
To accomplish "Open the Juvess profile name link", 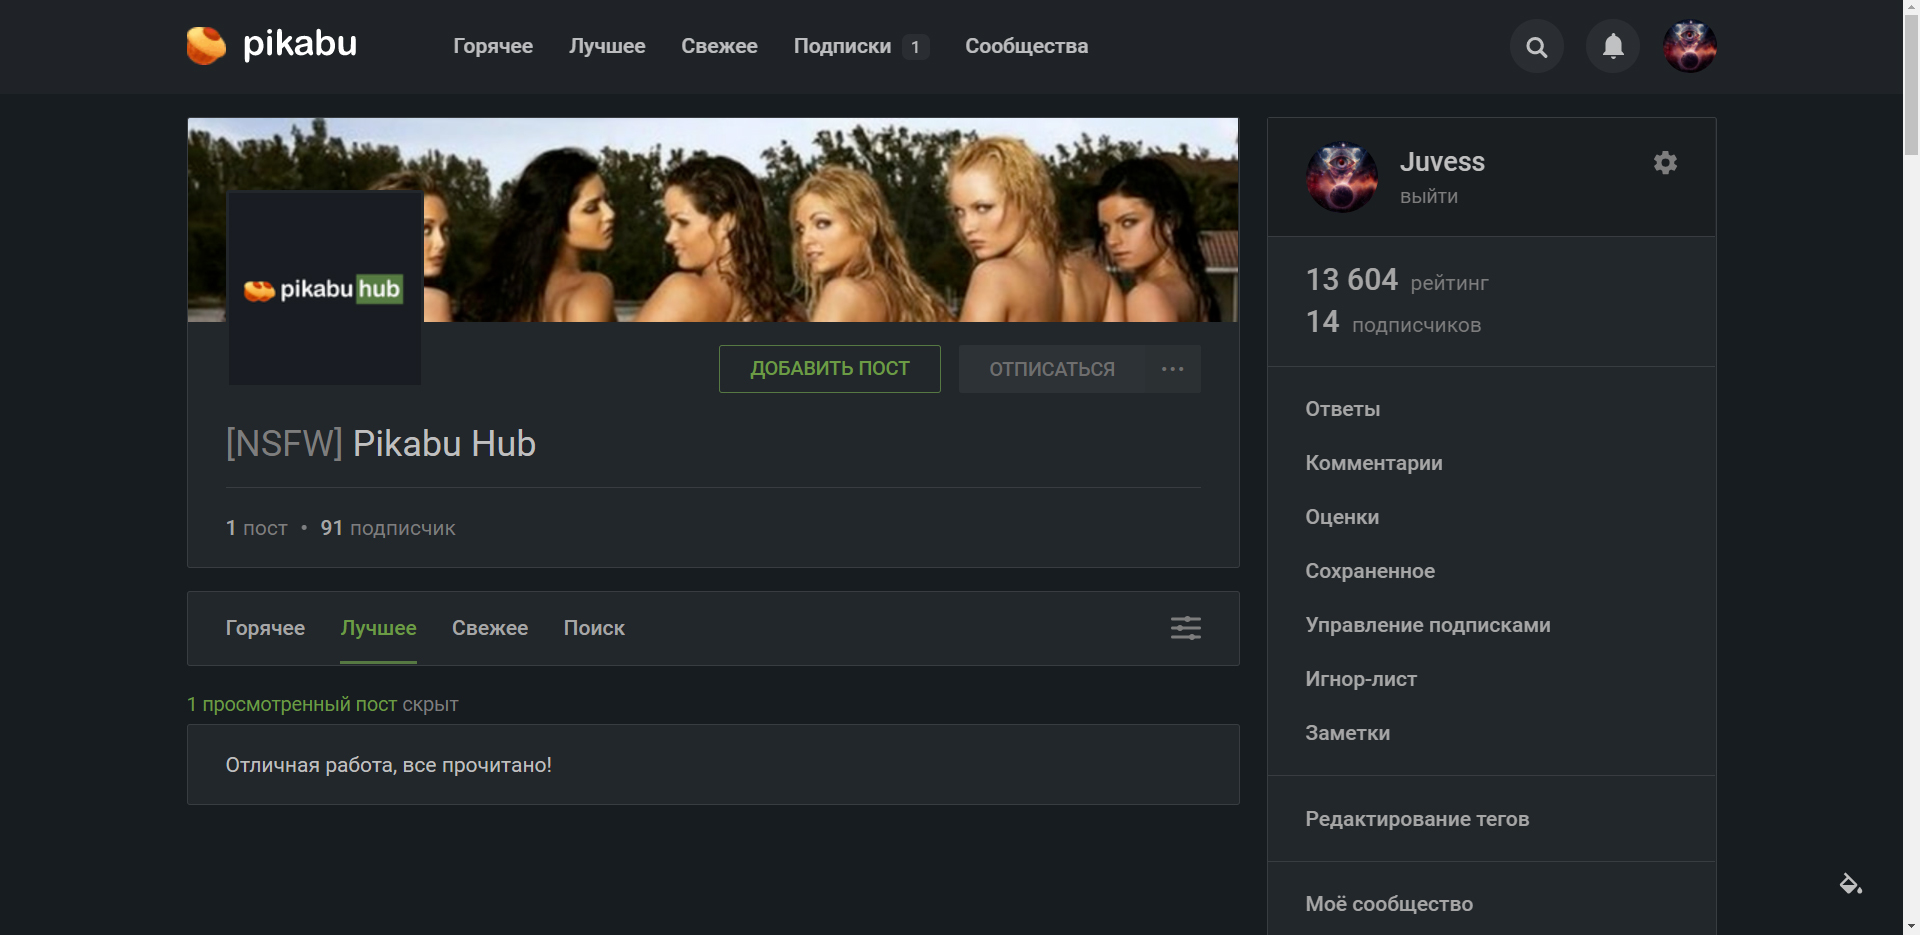I will (x=1442, y=162).
